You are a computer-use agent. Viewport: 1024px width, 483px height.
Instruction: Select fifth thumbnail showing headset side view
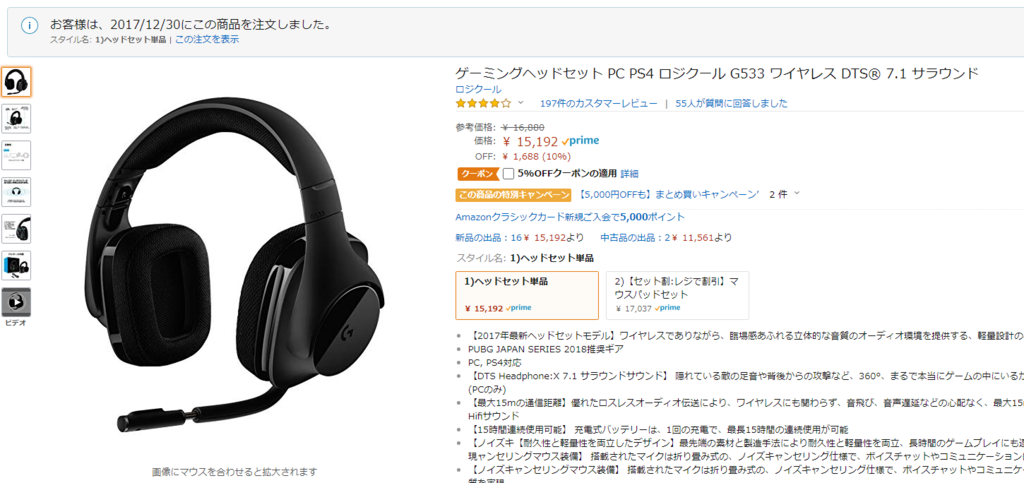(x=16, y=228)
